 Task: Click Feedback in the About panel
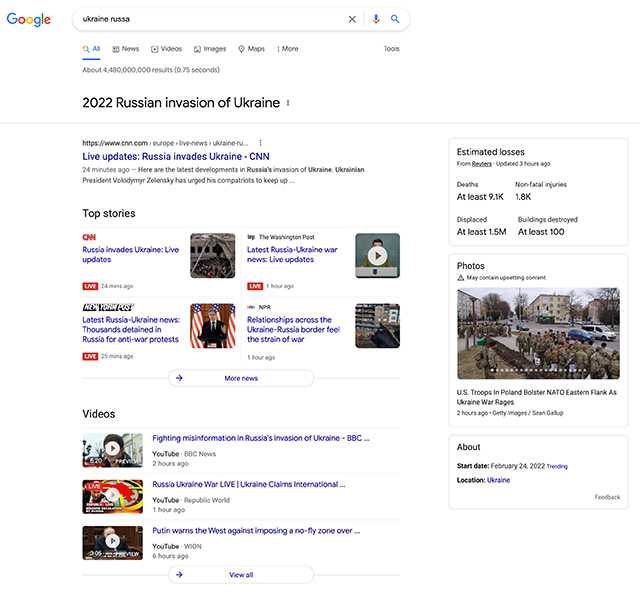[607, 497]
